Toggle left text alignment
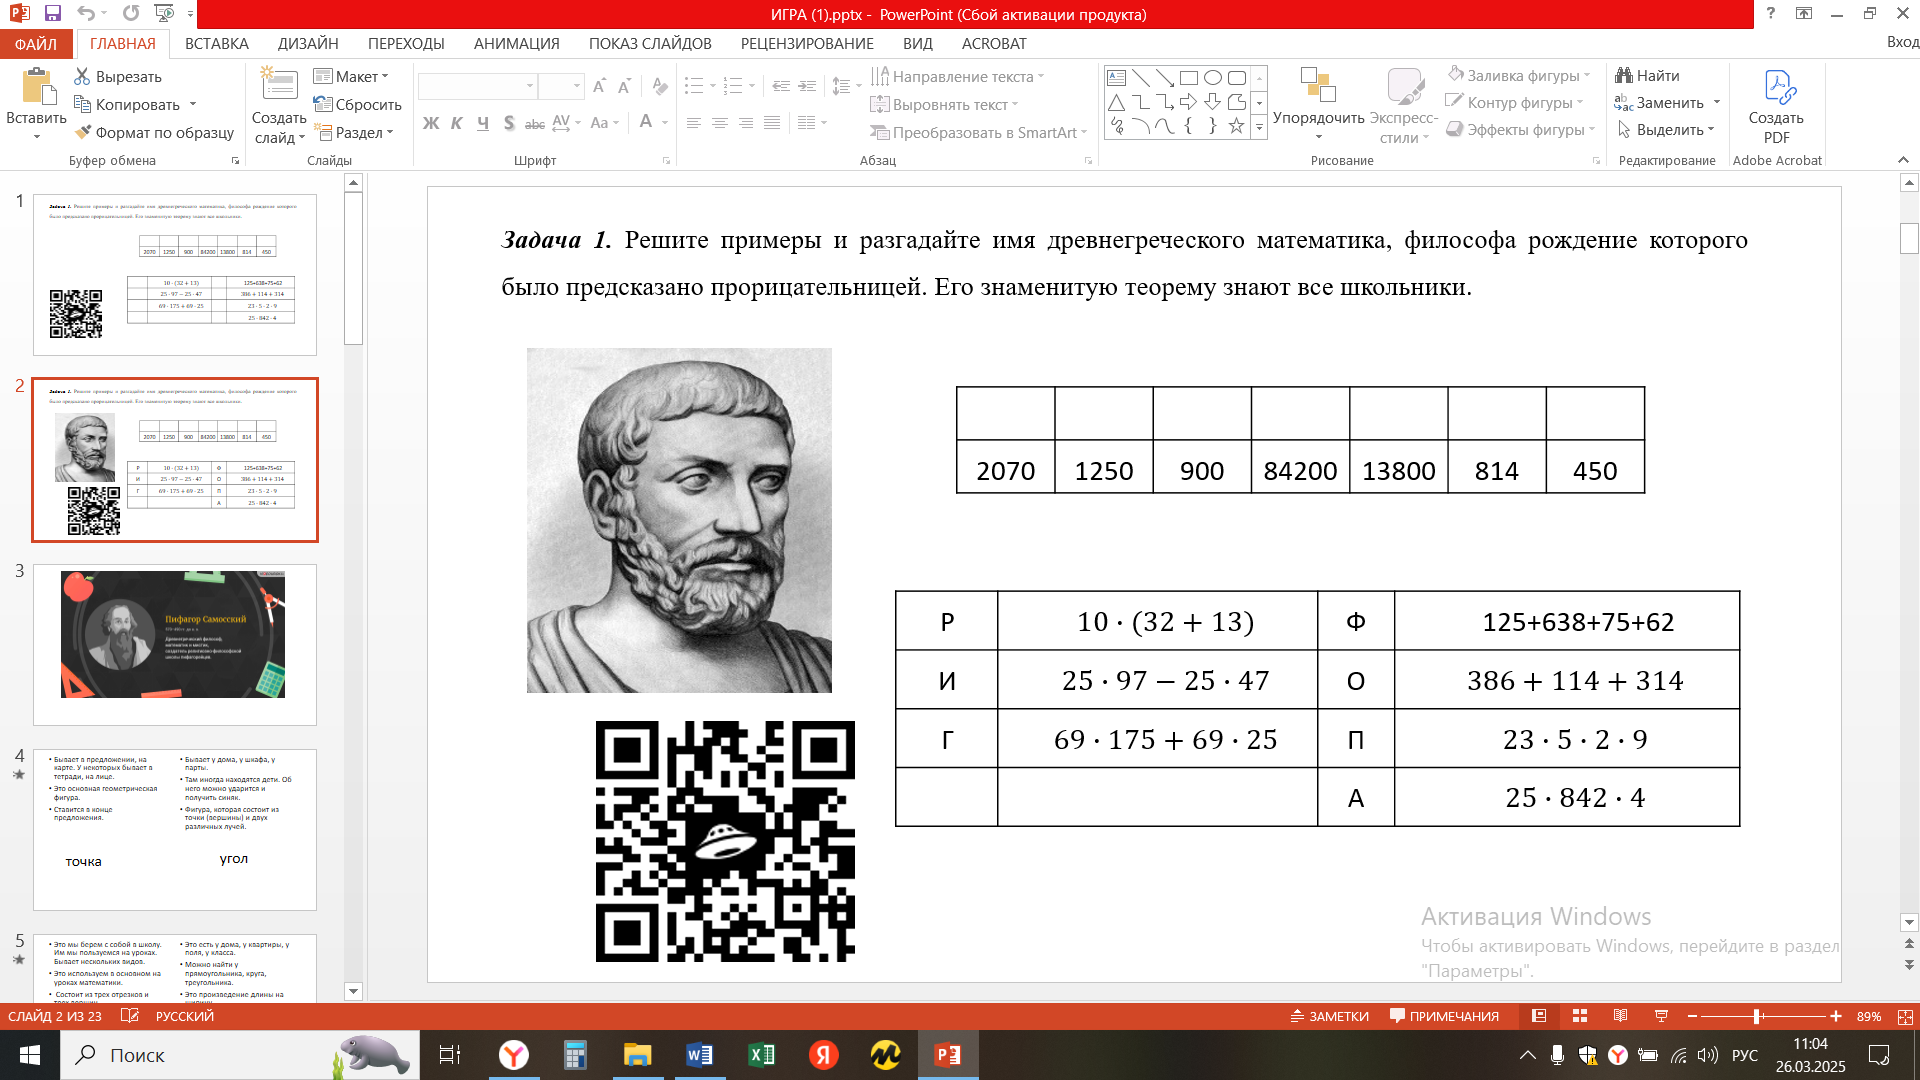This screenshot has width=1920, height=1080. pos(693,123)
